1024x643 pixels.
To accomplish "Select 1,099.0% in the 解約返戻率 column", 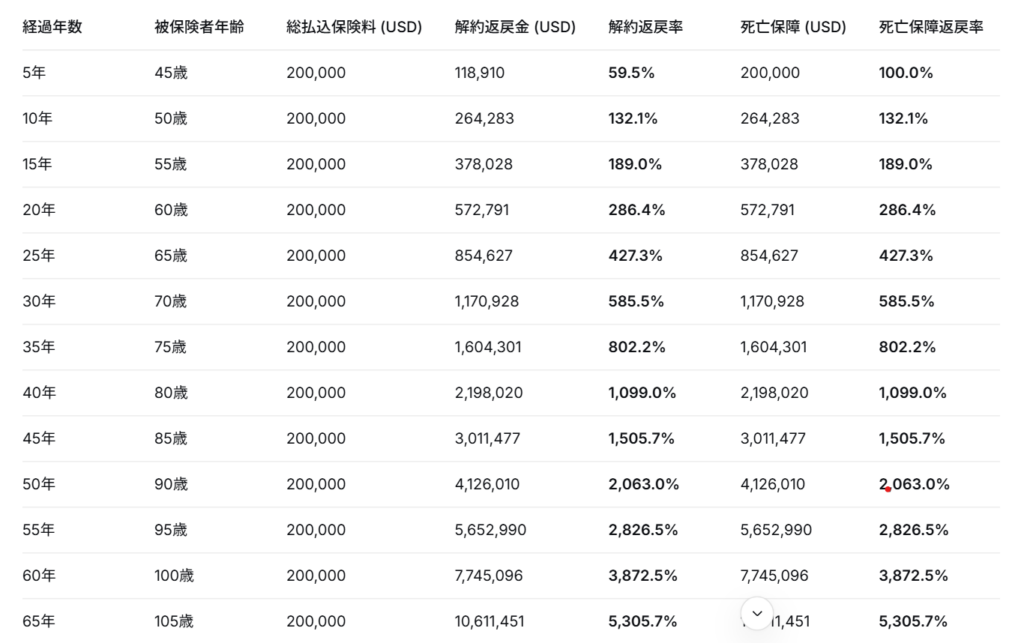I will tap(642, 393).
